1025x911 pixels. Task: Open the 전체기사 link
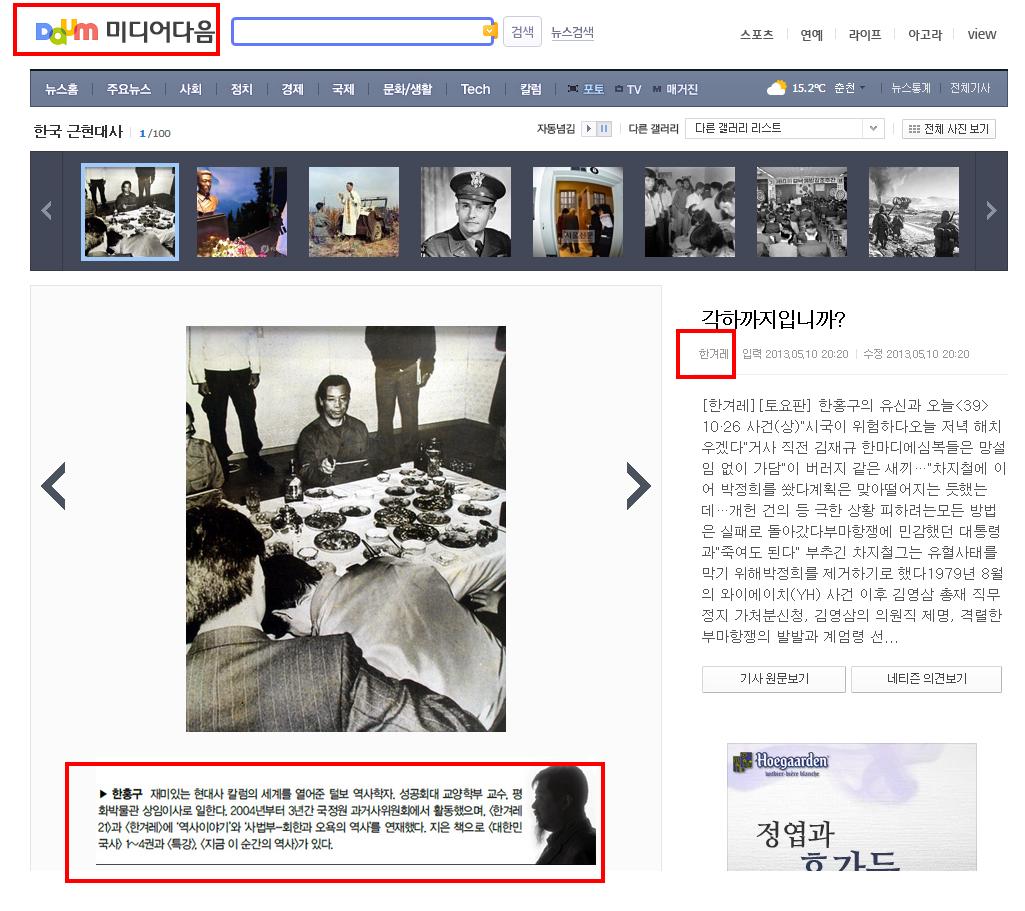tap(970, 88)
